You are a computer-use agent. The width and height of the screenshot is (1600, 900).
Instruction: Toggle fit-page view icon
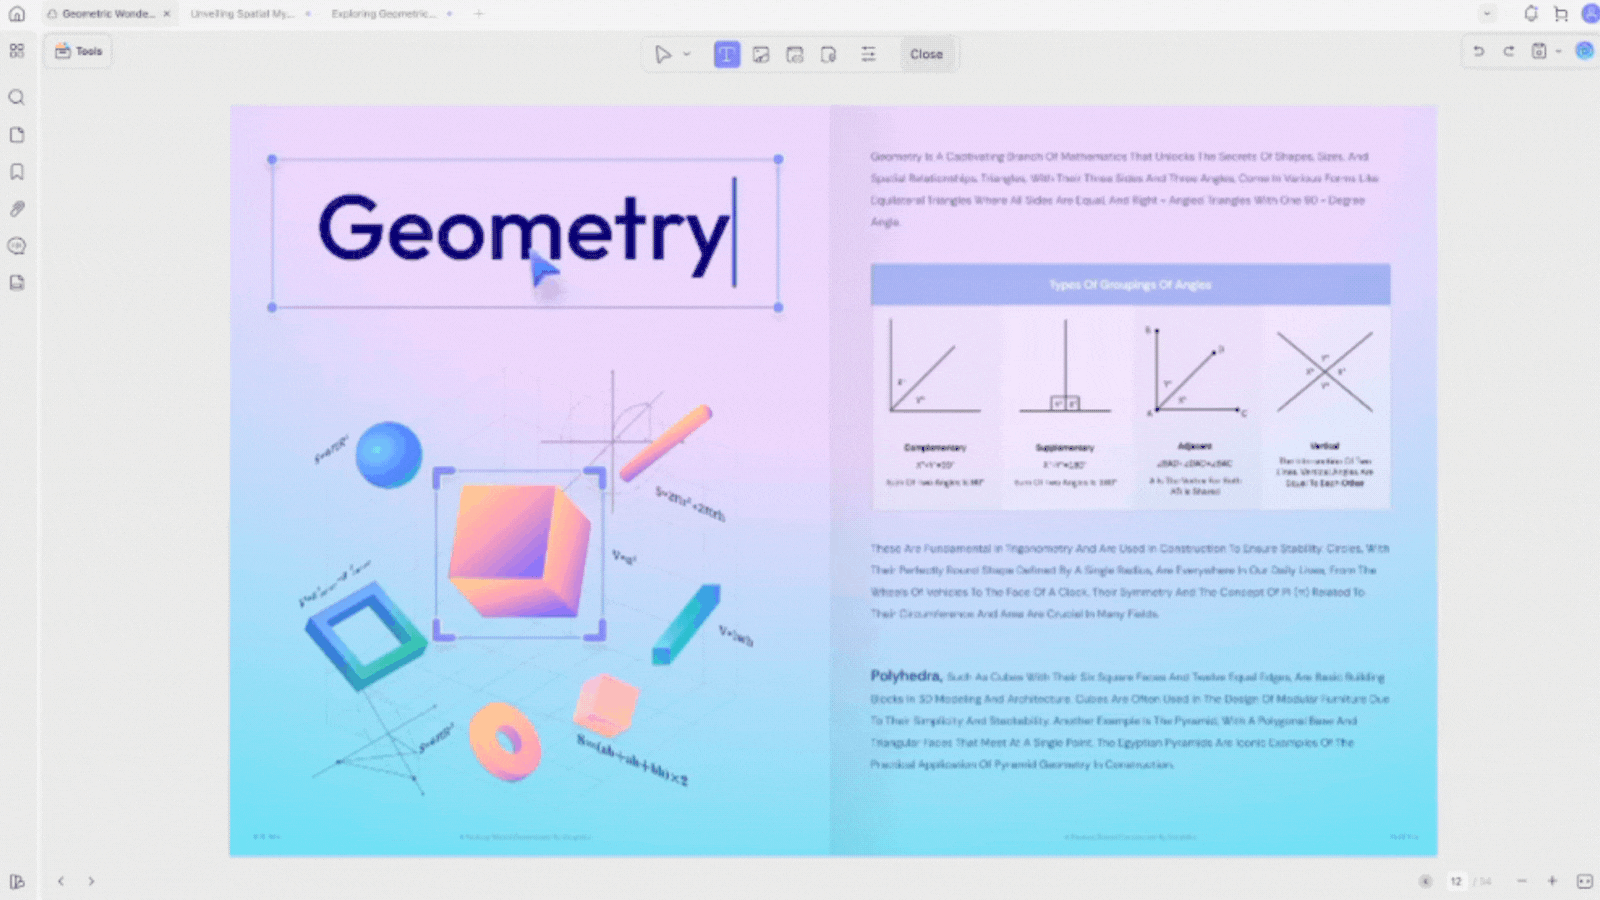coord(1584,881)
